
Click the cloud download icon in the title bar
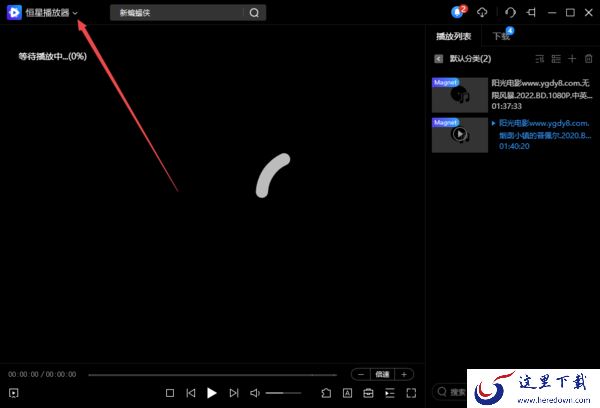tap(482, 13)
